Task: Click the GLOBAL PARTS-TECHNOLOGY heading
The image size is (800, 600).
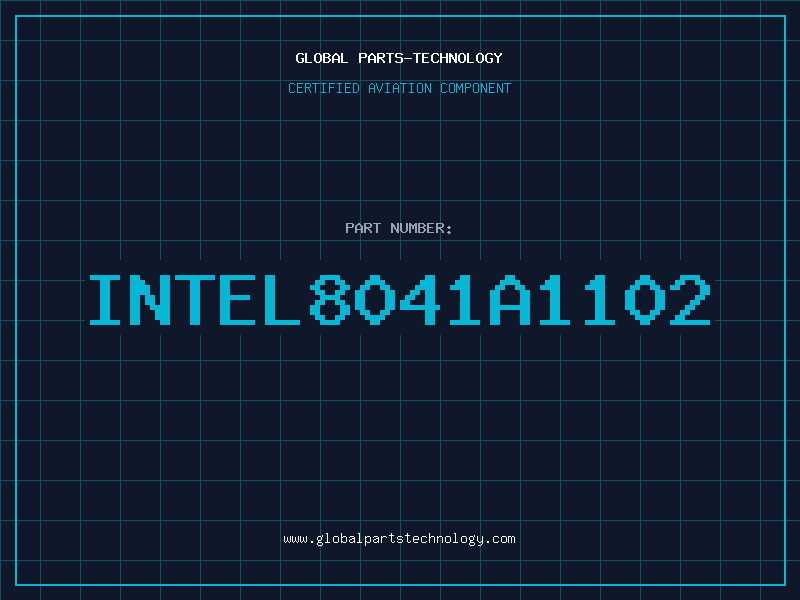Action: pos(399,58)
